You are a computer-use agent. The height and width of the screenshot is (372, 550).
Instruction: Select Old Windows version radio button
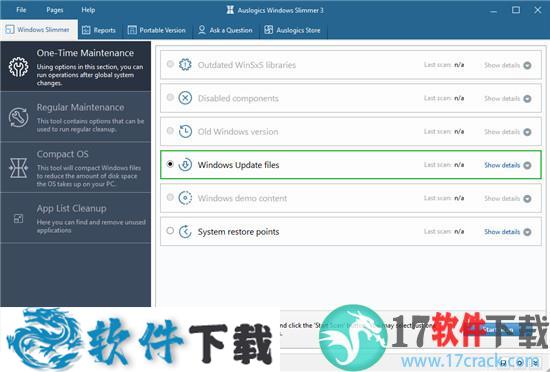[x=170, y=130]
